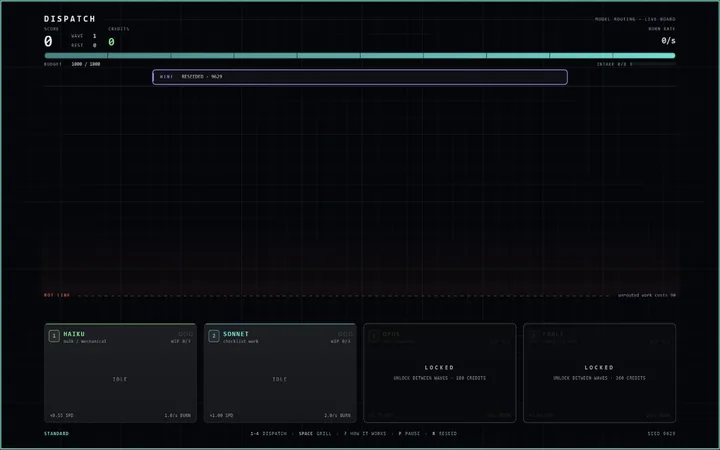Click 'checklist work' subtitle on Sonnet card
This screenshot has width=720, height=450.
[241, 341]
